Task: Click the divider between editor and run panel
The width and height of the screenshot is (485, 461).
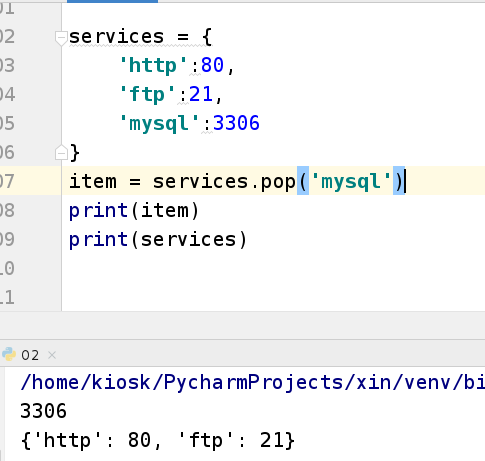Action: [242, 325]
